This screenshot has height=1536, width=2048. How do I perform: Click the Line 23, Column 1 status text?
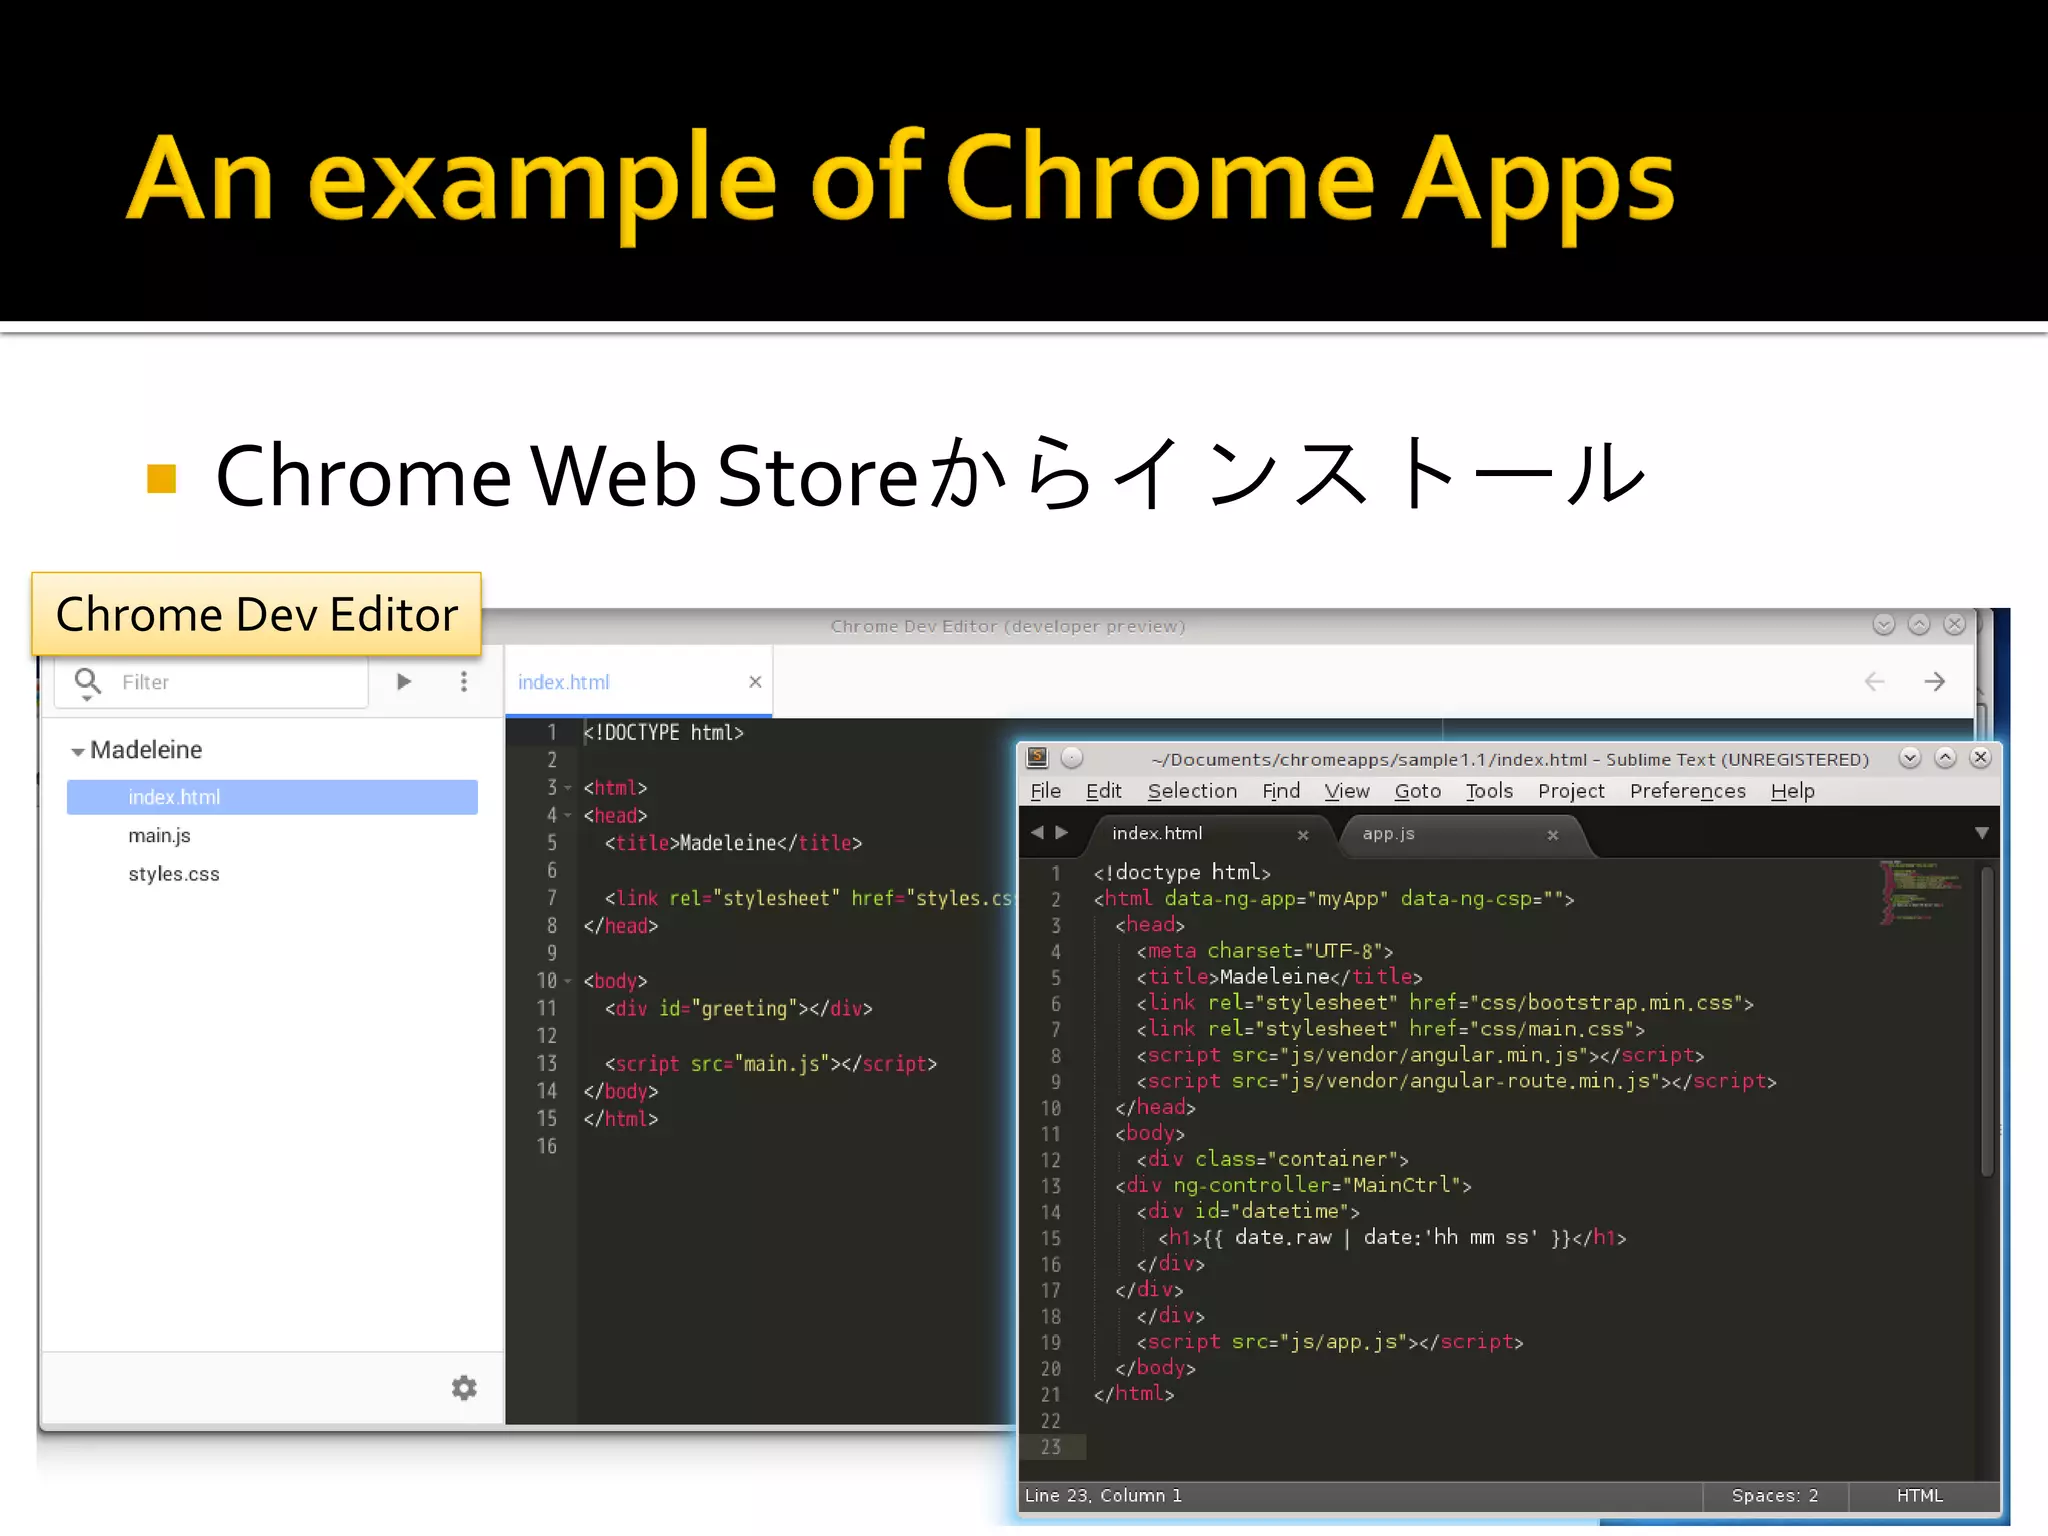coord(1103,1495)
